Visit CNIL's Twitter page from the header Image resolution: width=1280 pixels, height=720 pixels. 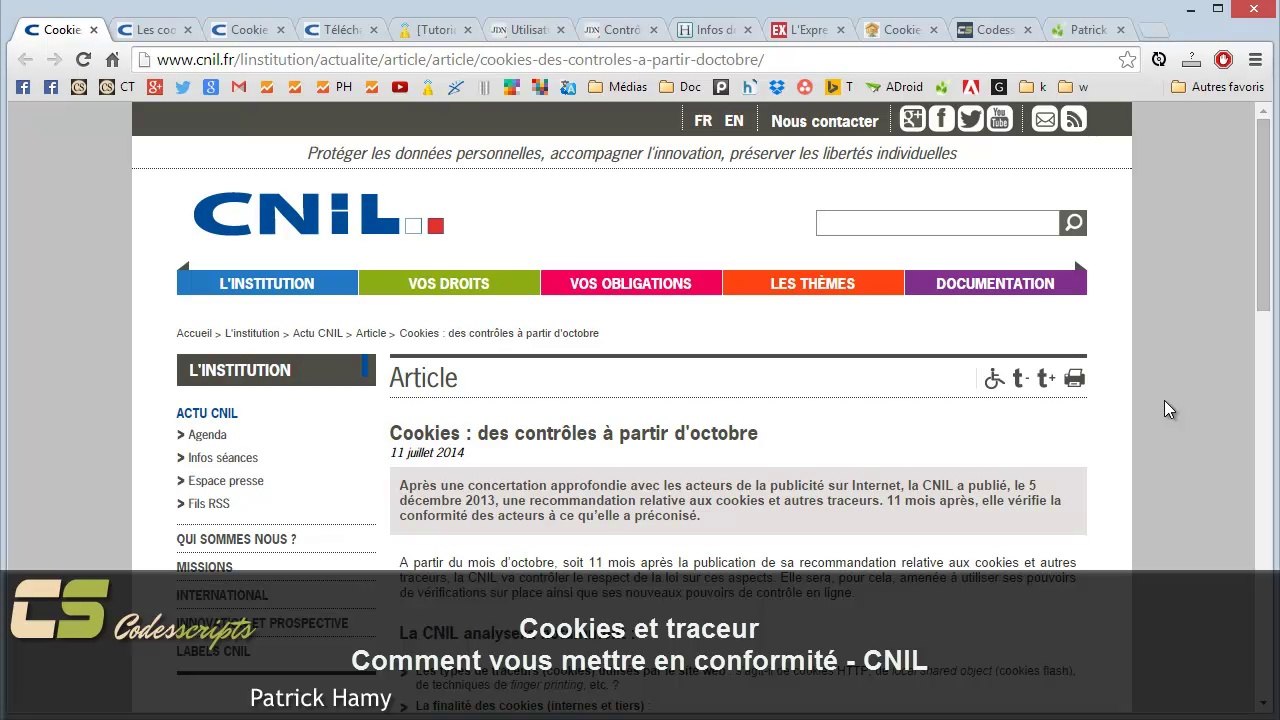point(970,120)
